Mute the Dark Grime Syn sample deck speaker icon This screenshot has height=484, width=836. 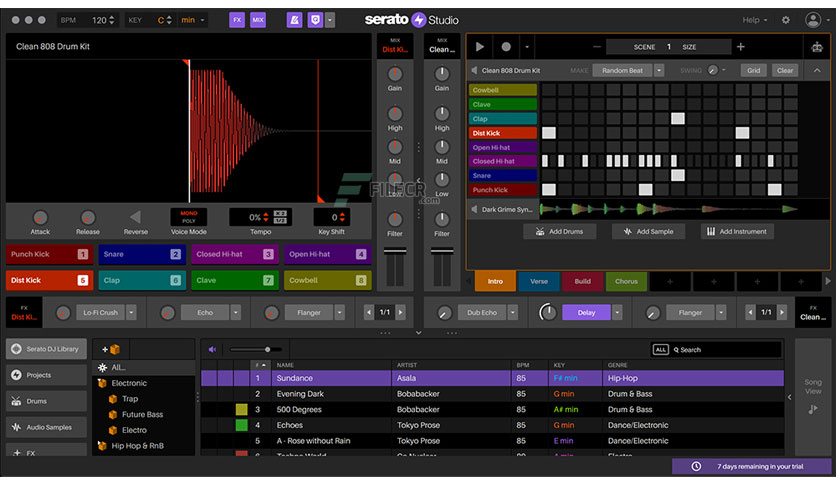click(474, 209)
